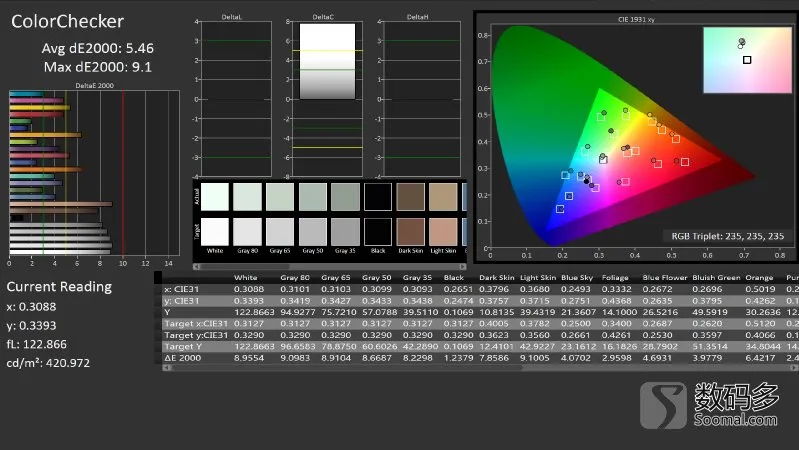799x450 pixels.
Task: Choose the Actual Gray 65 swatch
Action: pyautogui.click(x=280, y=197)
